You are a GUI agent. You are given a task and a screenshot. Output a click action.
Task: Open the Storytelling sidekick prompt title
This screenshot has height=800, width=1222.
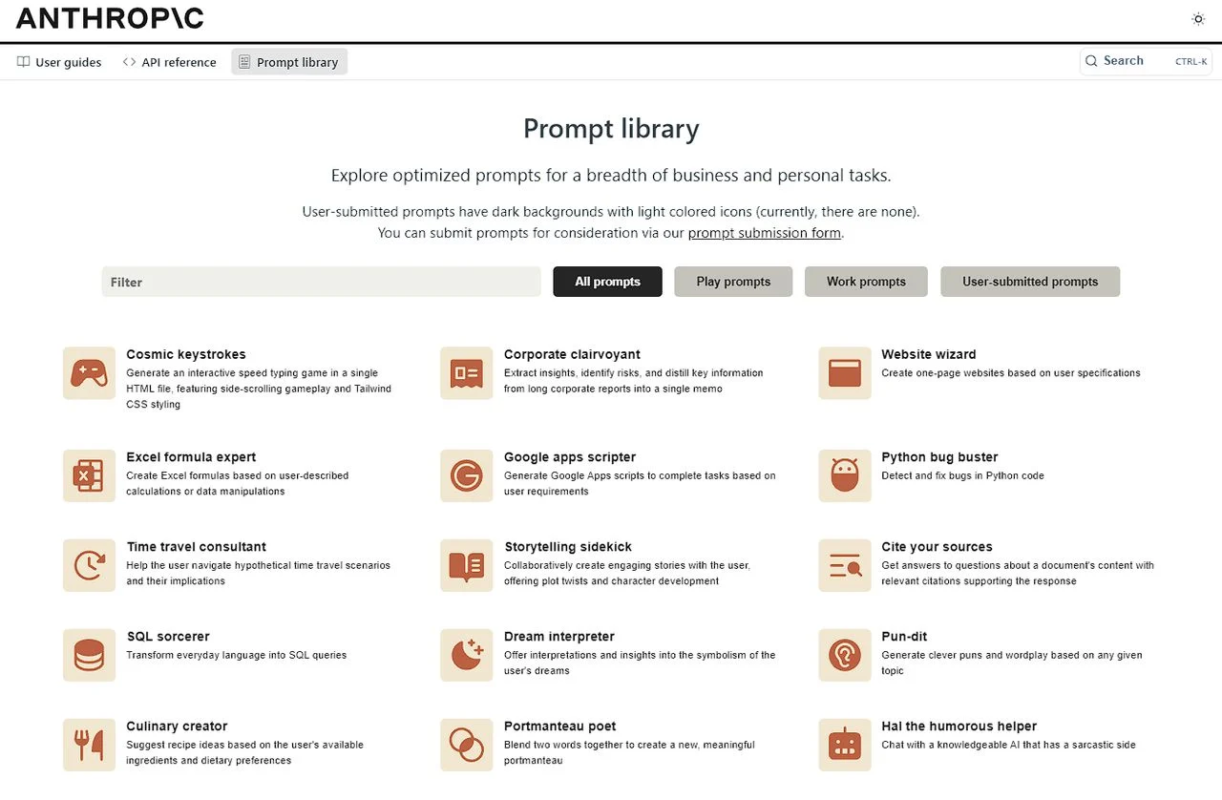(x=568, y=547)
